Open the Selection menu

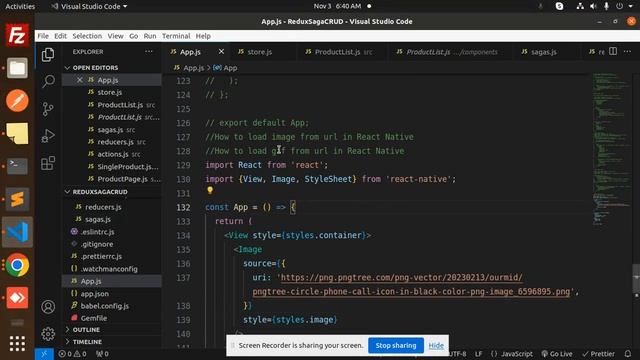[x=87, y=36]
